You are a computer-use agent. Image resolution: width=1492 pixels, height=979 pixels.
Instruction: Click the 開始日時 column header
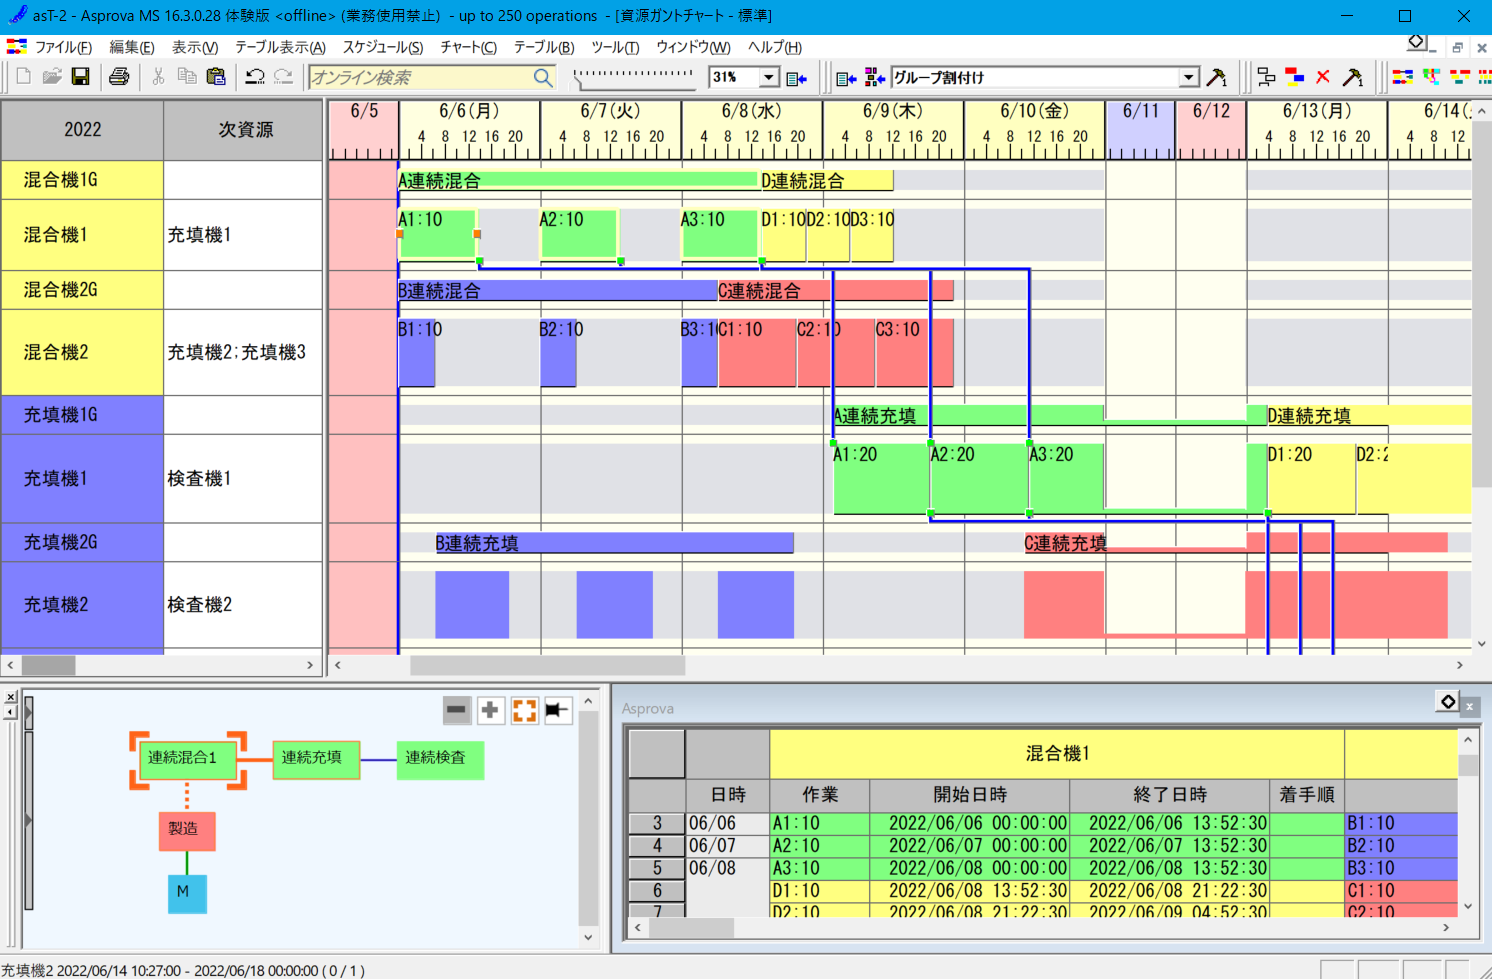click(x=969, y=795)
